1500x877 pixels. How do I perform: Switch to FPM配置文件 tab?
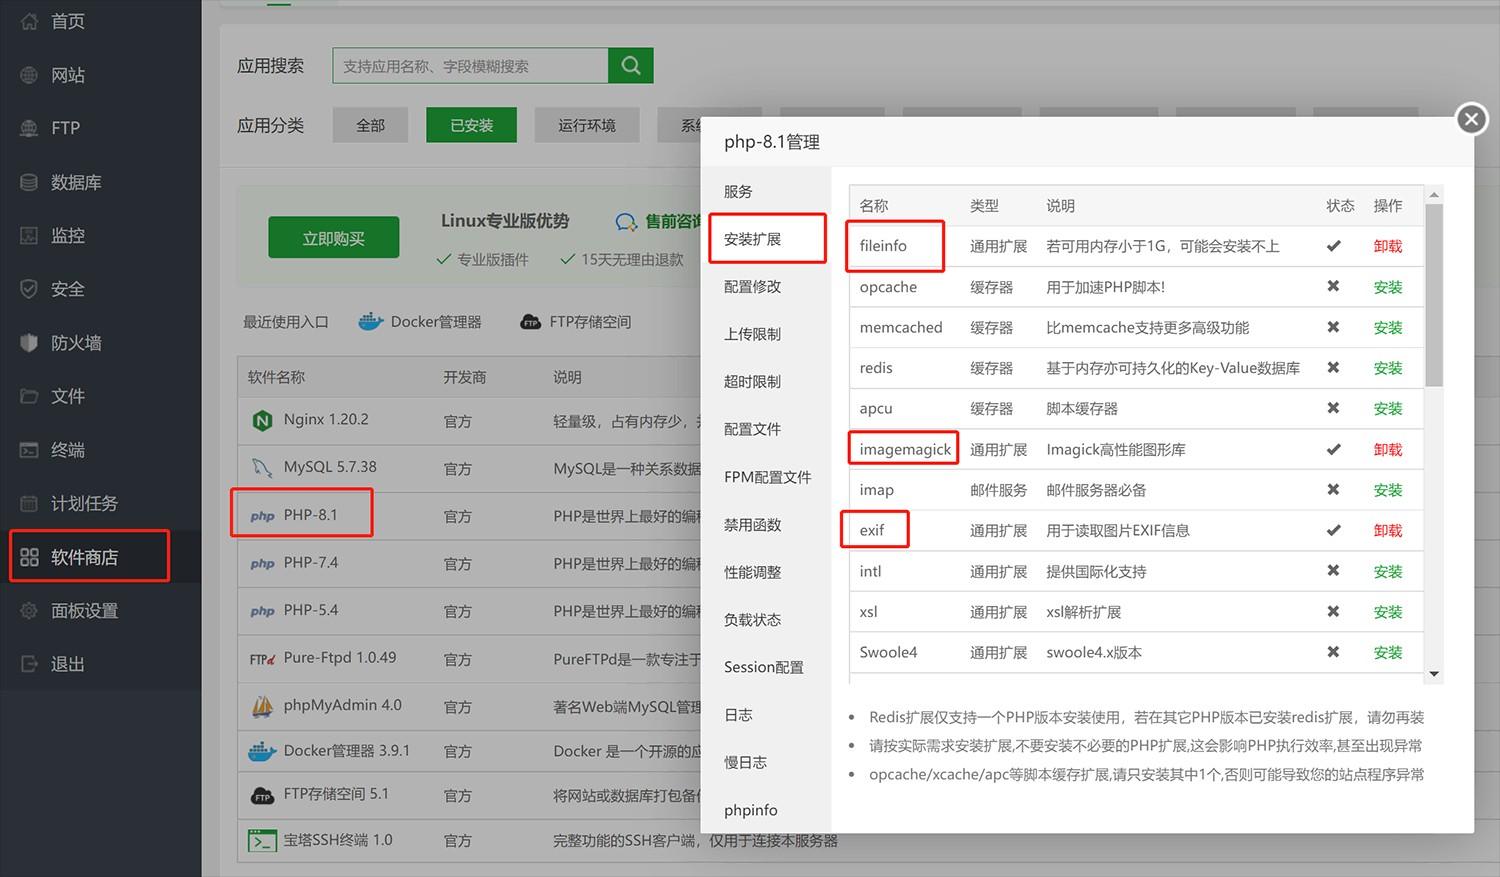(x=768, y=477)
